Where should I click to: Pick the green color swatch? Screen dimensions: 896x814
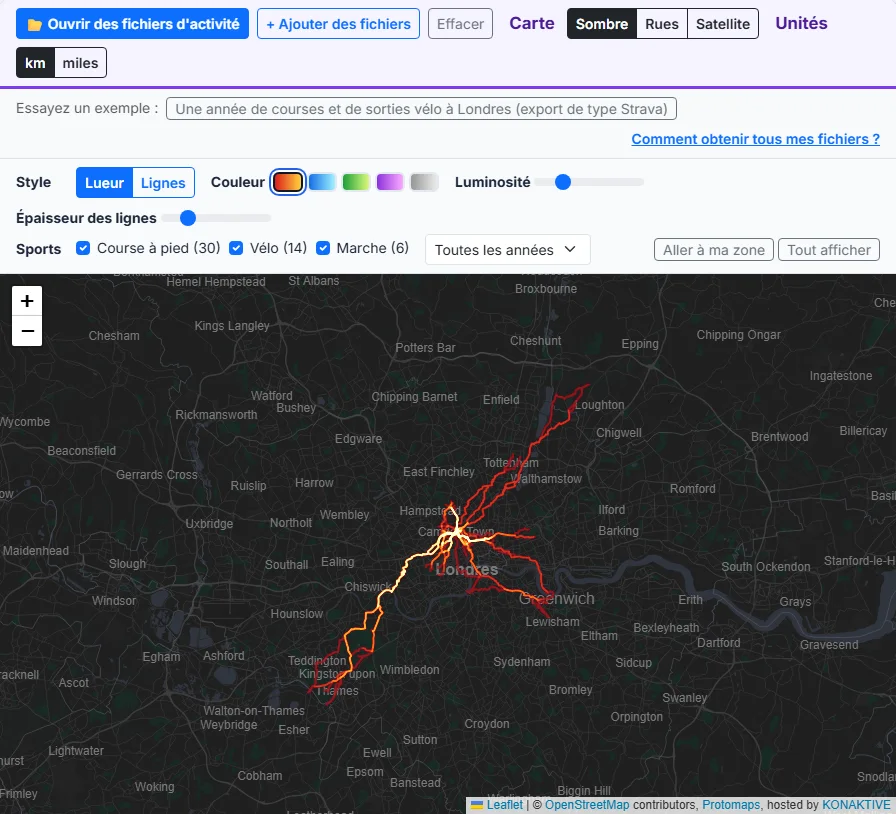[x=356, y=182]
